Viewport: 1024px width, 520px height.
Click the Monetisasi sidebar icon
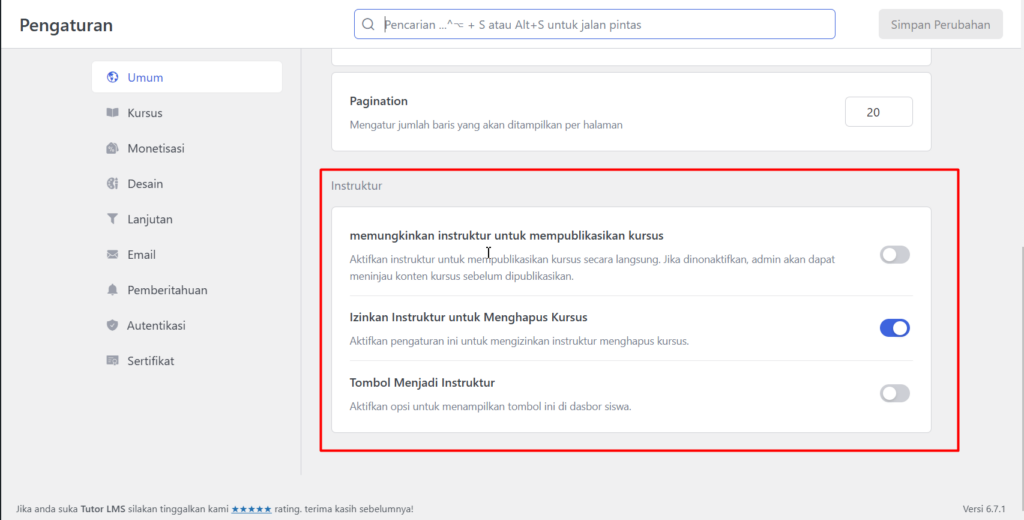[x=113, y=149]
